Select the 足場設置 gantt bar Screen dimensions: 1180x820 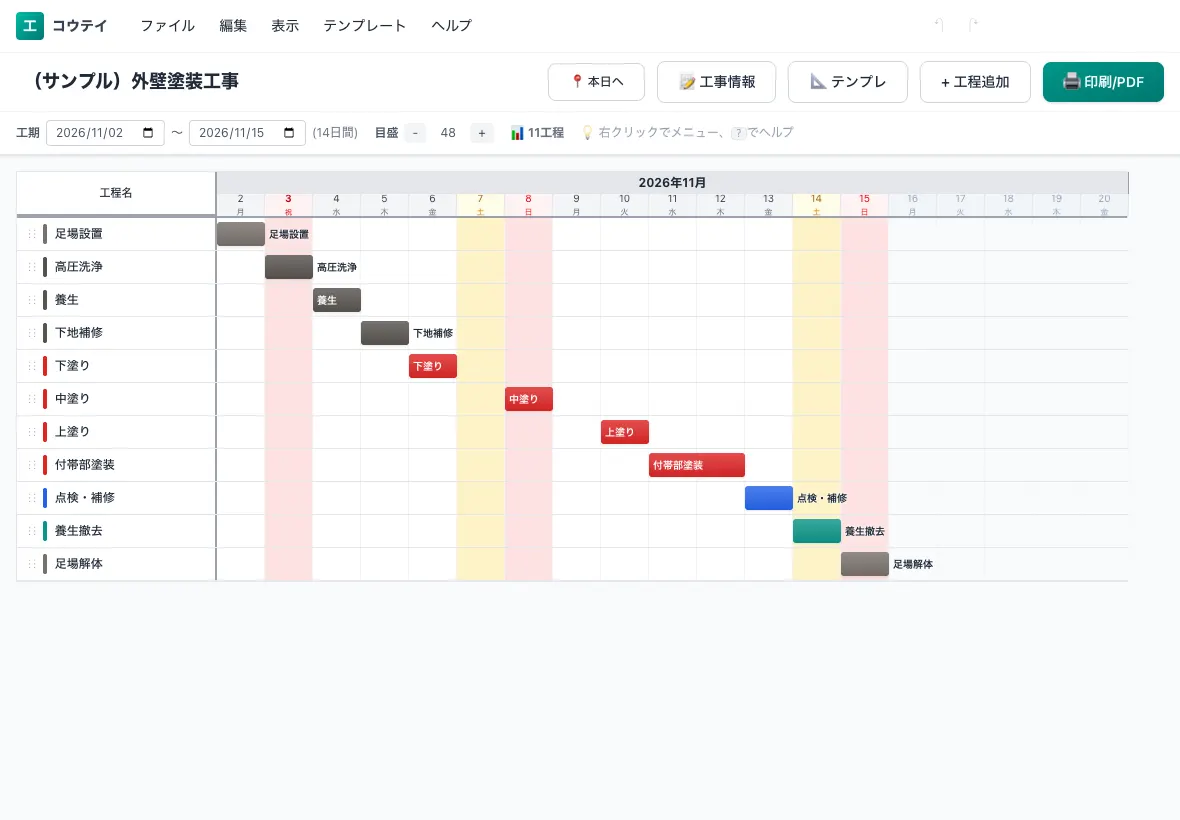(241, 234)
